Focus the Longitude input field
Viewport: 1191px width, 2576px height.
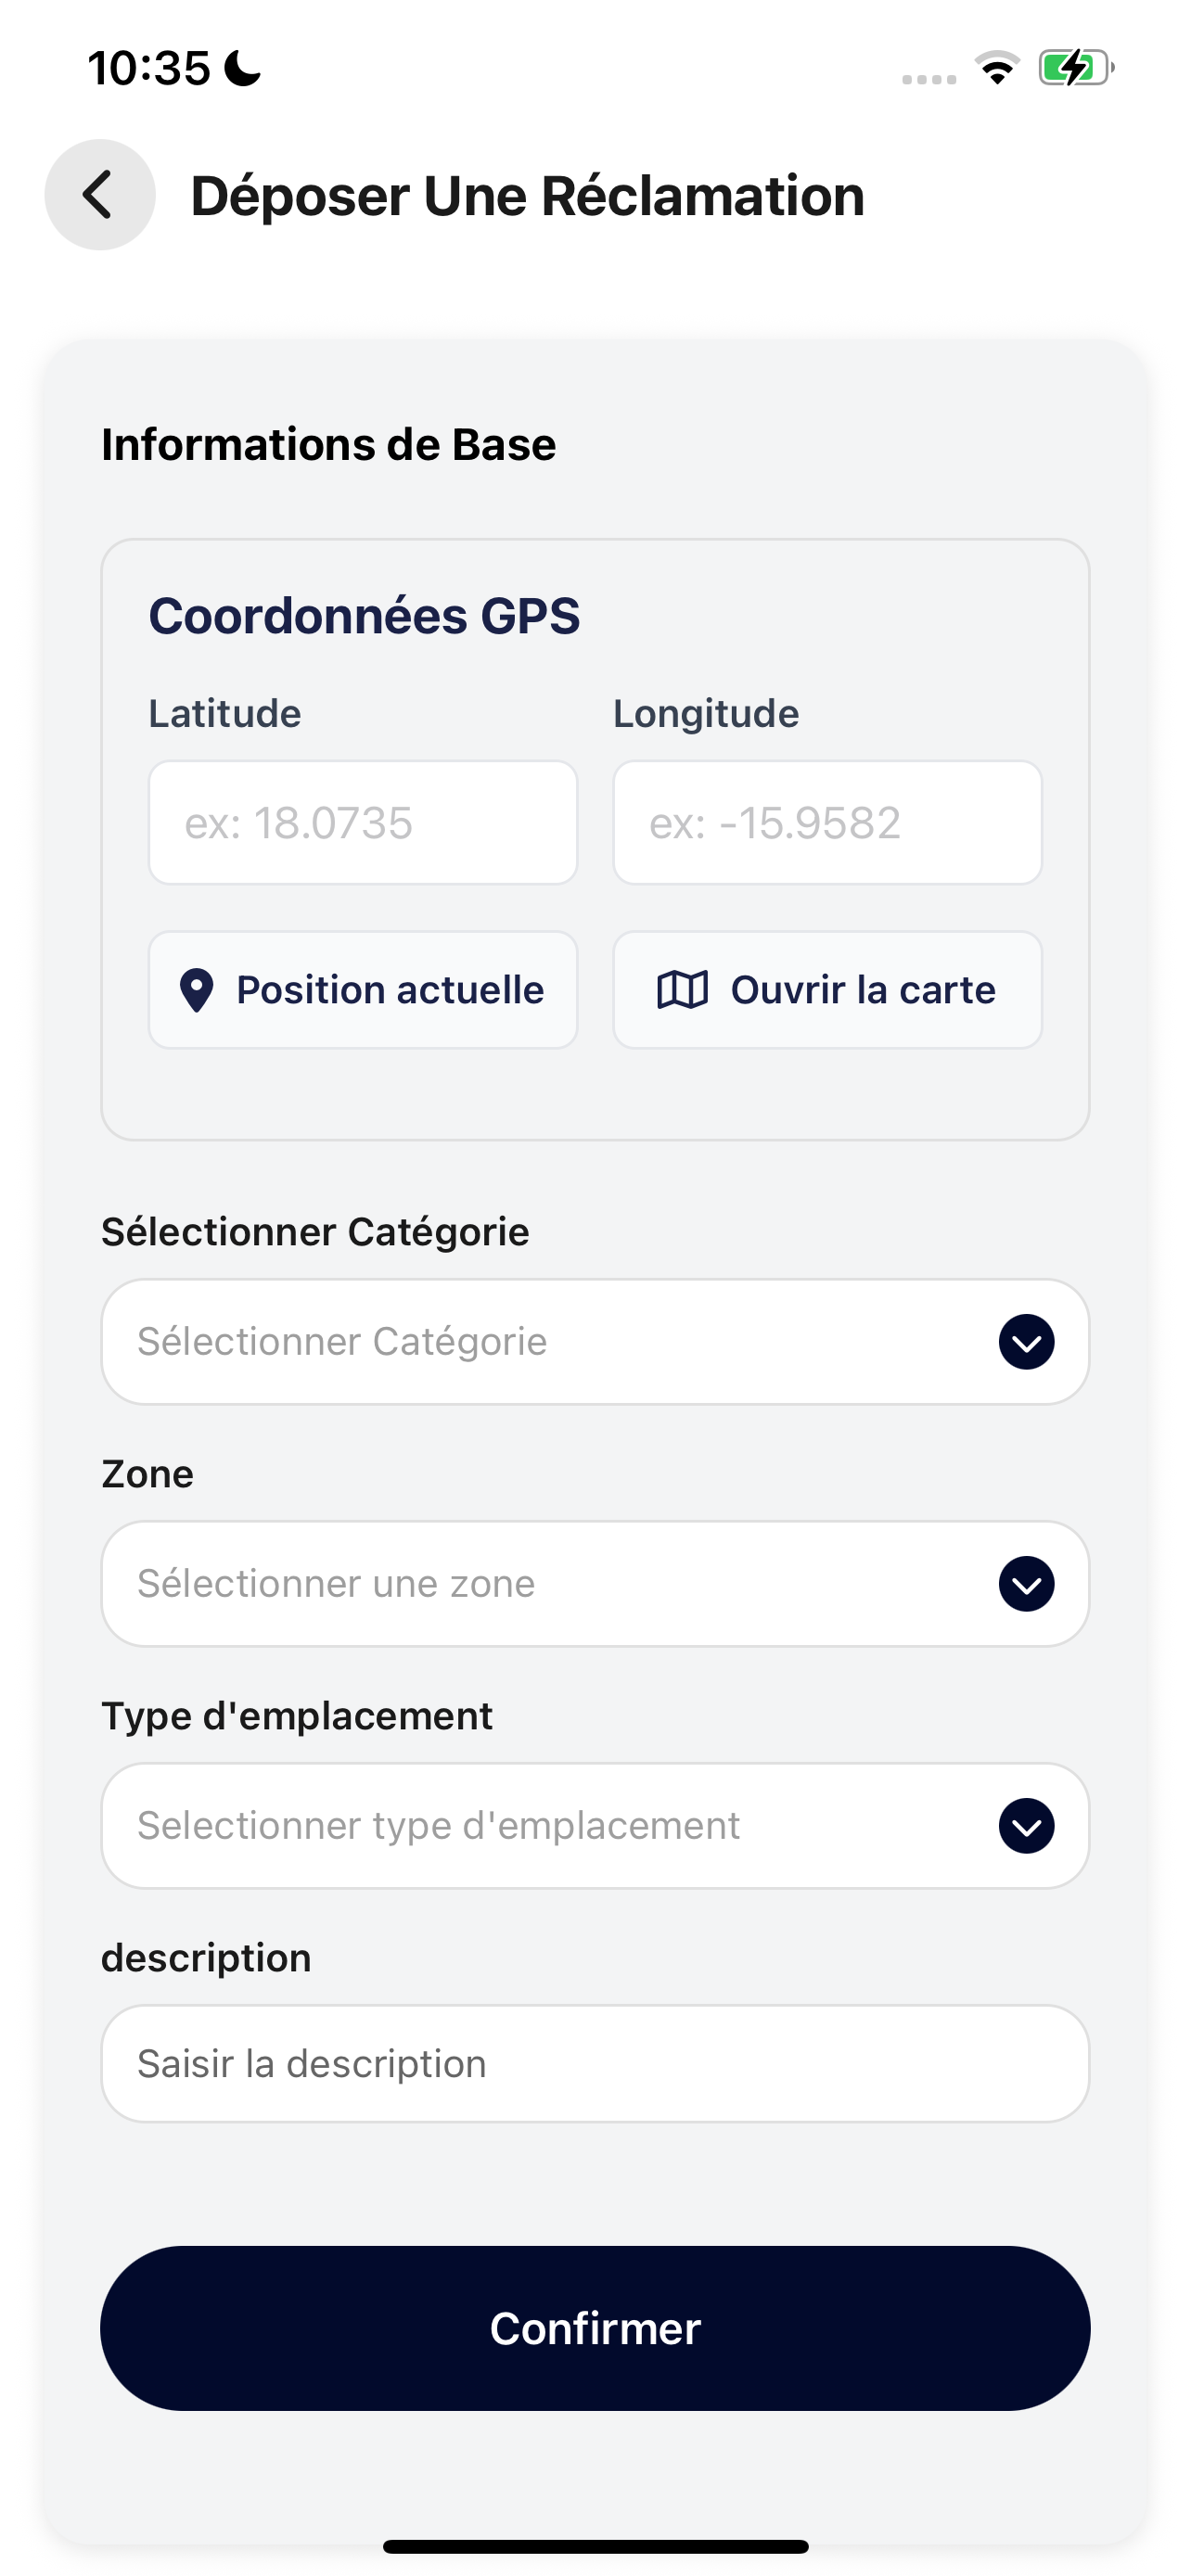[x=827, y=823]
